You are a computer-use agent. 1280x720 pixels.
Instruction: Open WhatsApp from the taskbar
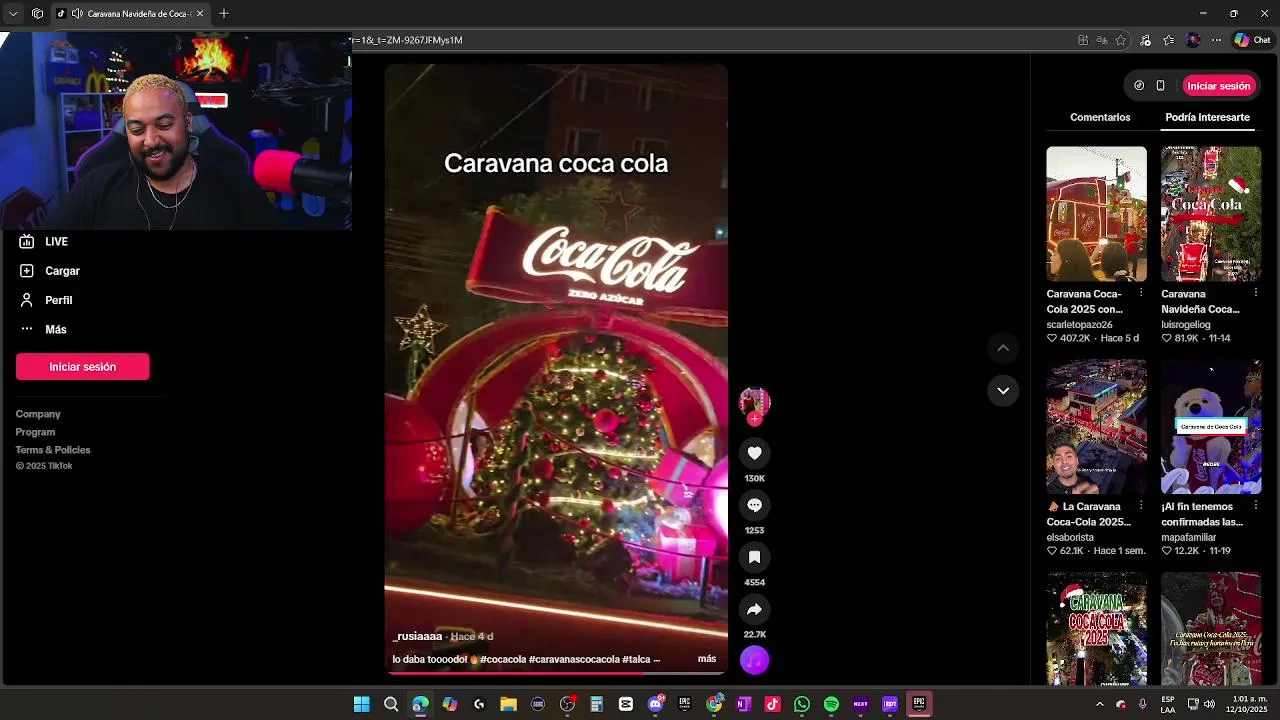[802, 704]
